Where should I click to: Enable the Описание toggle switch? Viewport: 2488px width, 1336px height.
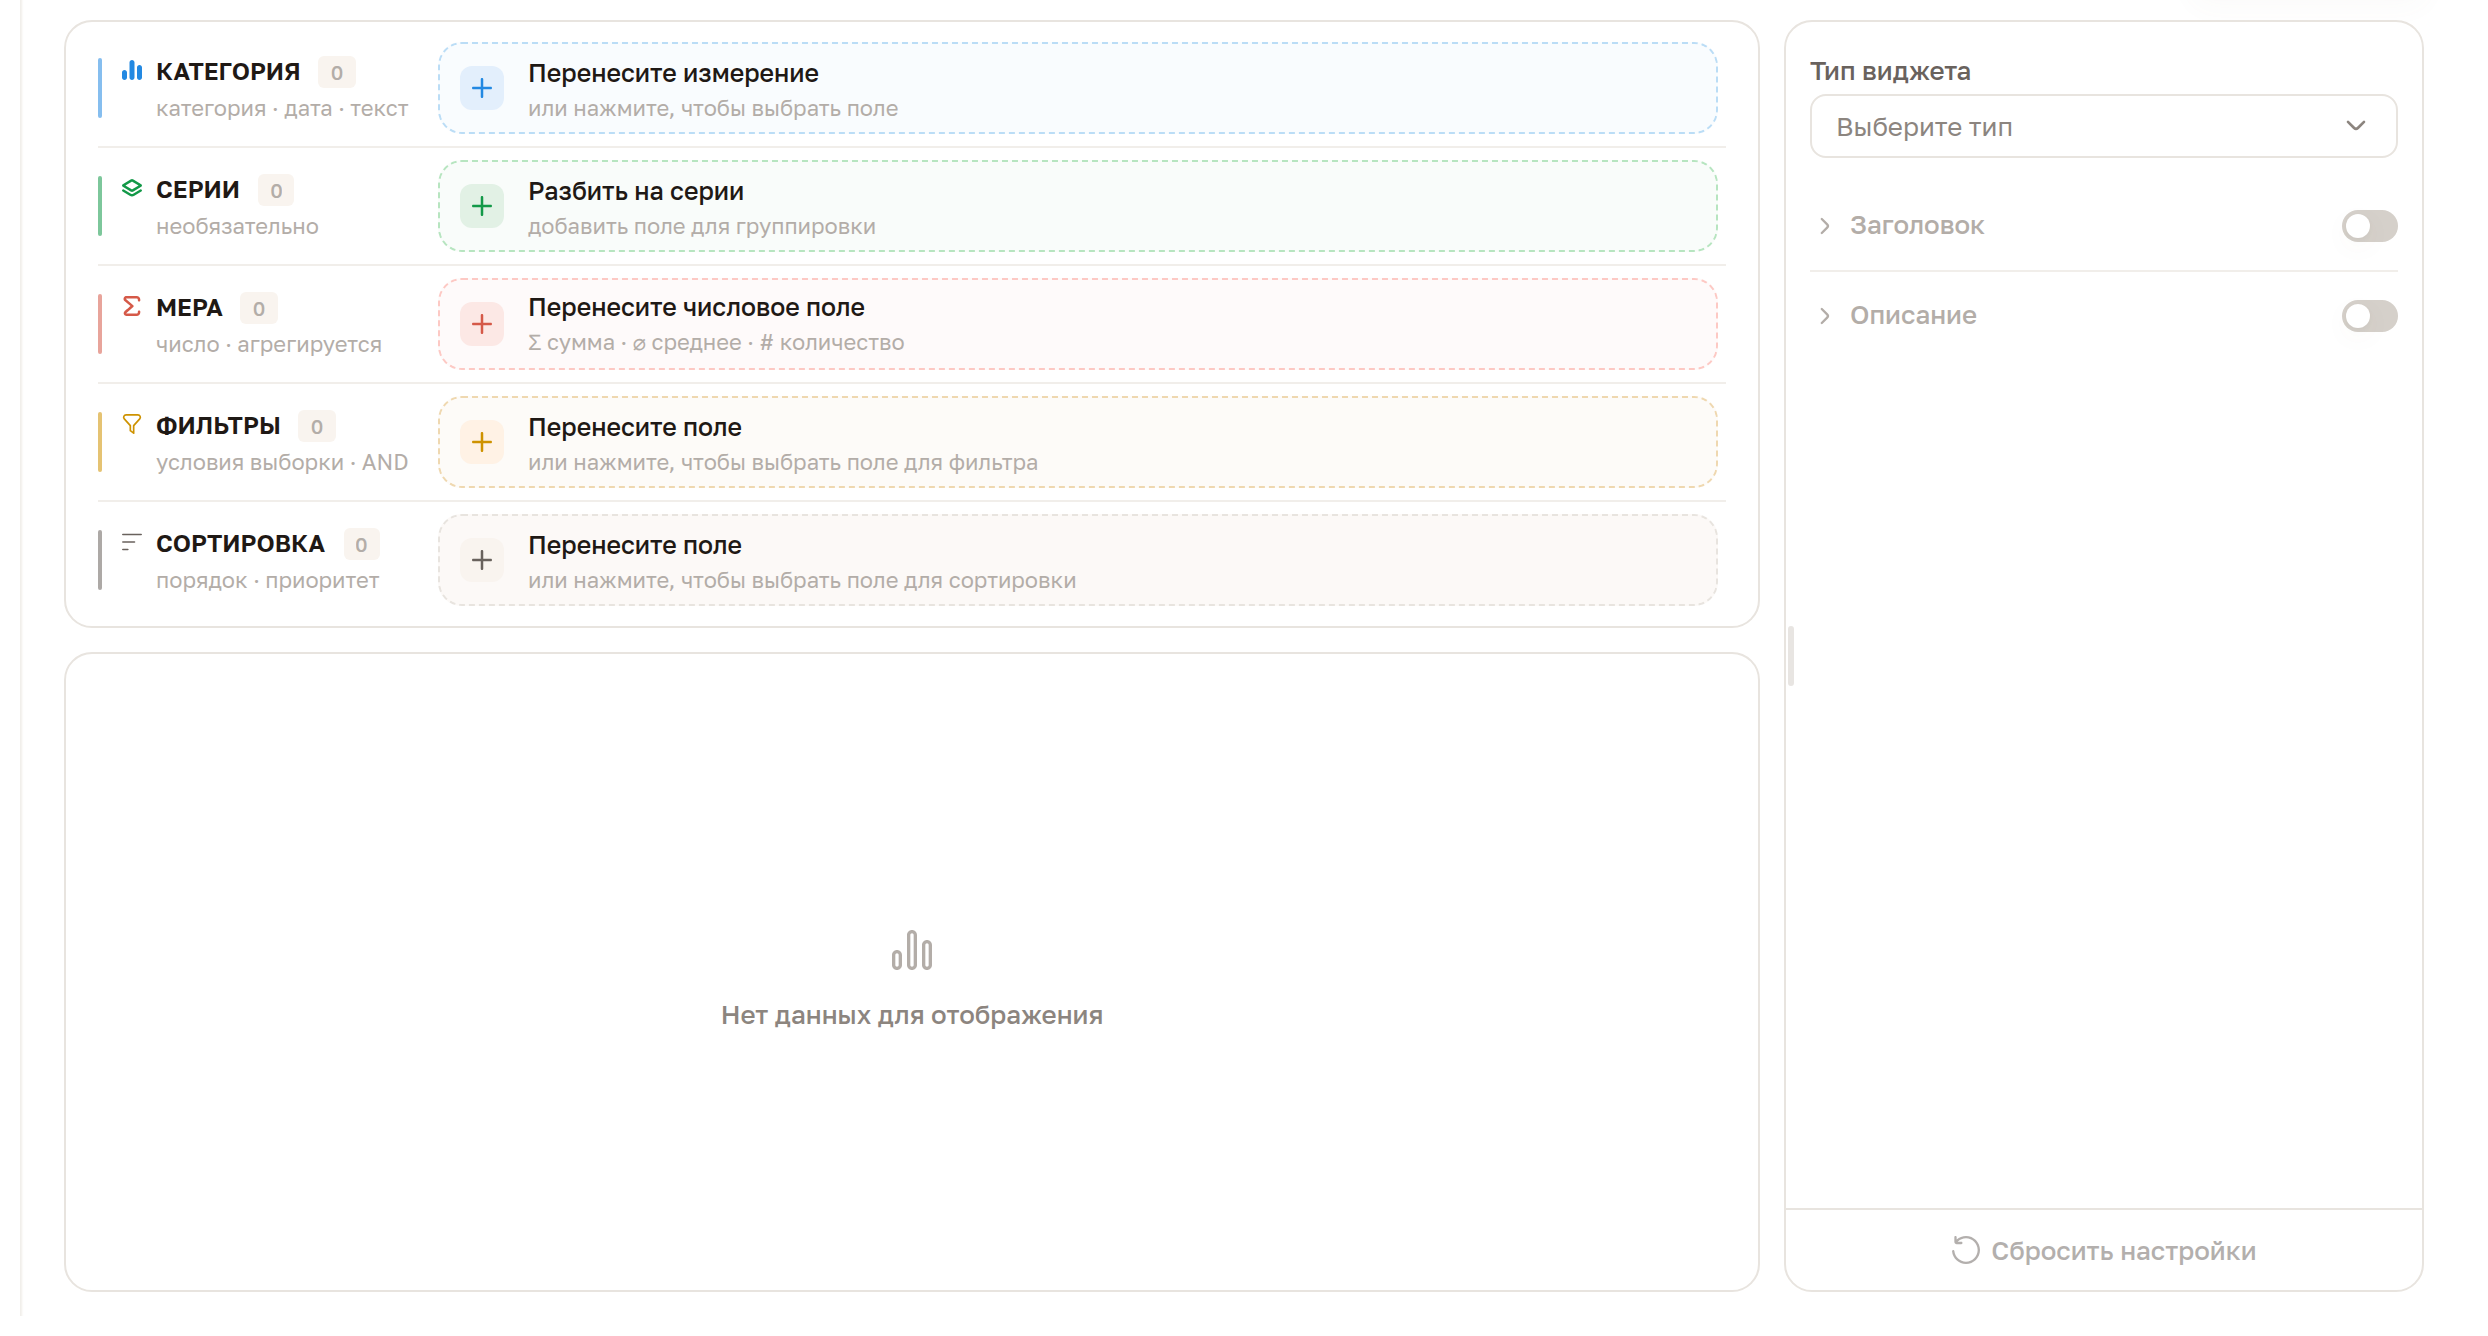pyautogui.click(x=2369, y=316)
